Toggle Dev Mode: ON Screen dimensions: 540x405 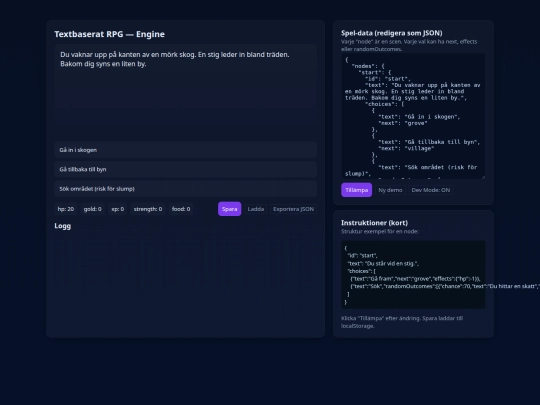click(430, 190)
